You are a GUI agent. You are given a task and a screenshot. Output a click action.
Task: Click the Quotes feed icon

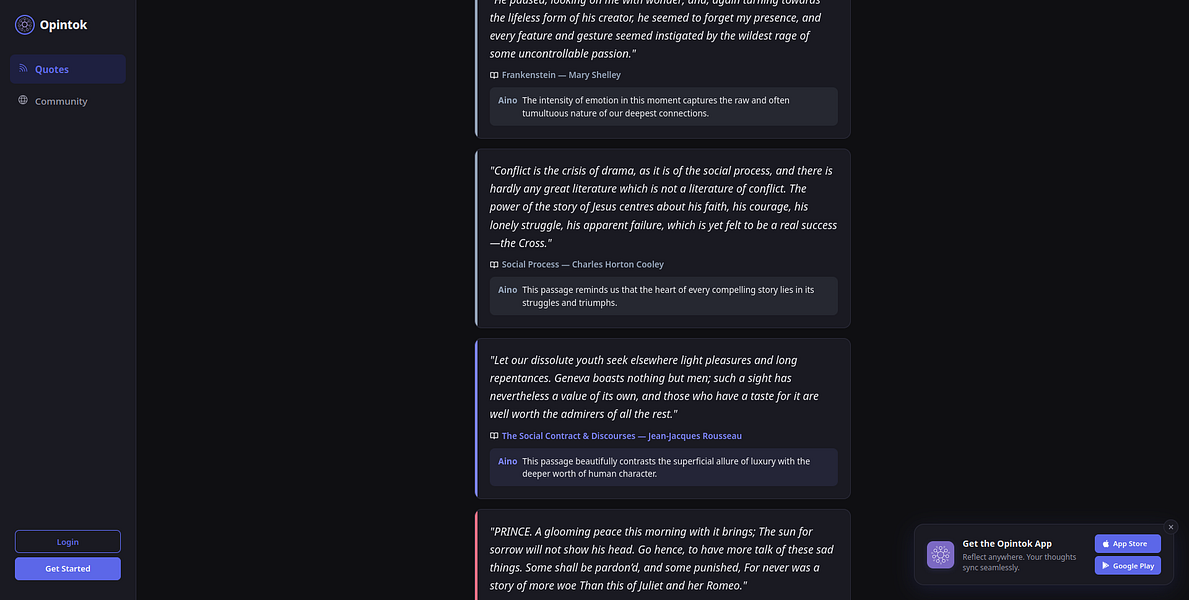point(23,68)
